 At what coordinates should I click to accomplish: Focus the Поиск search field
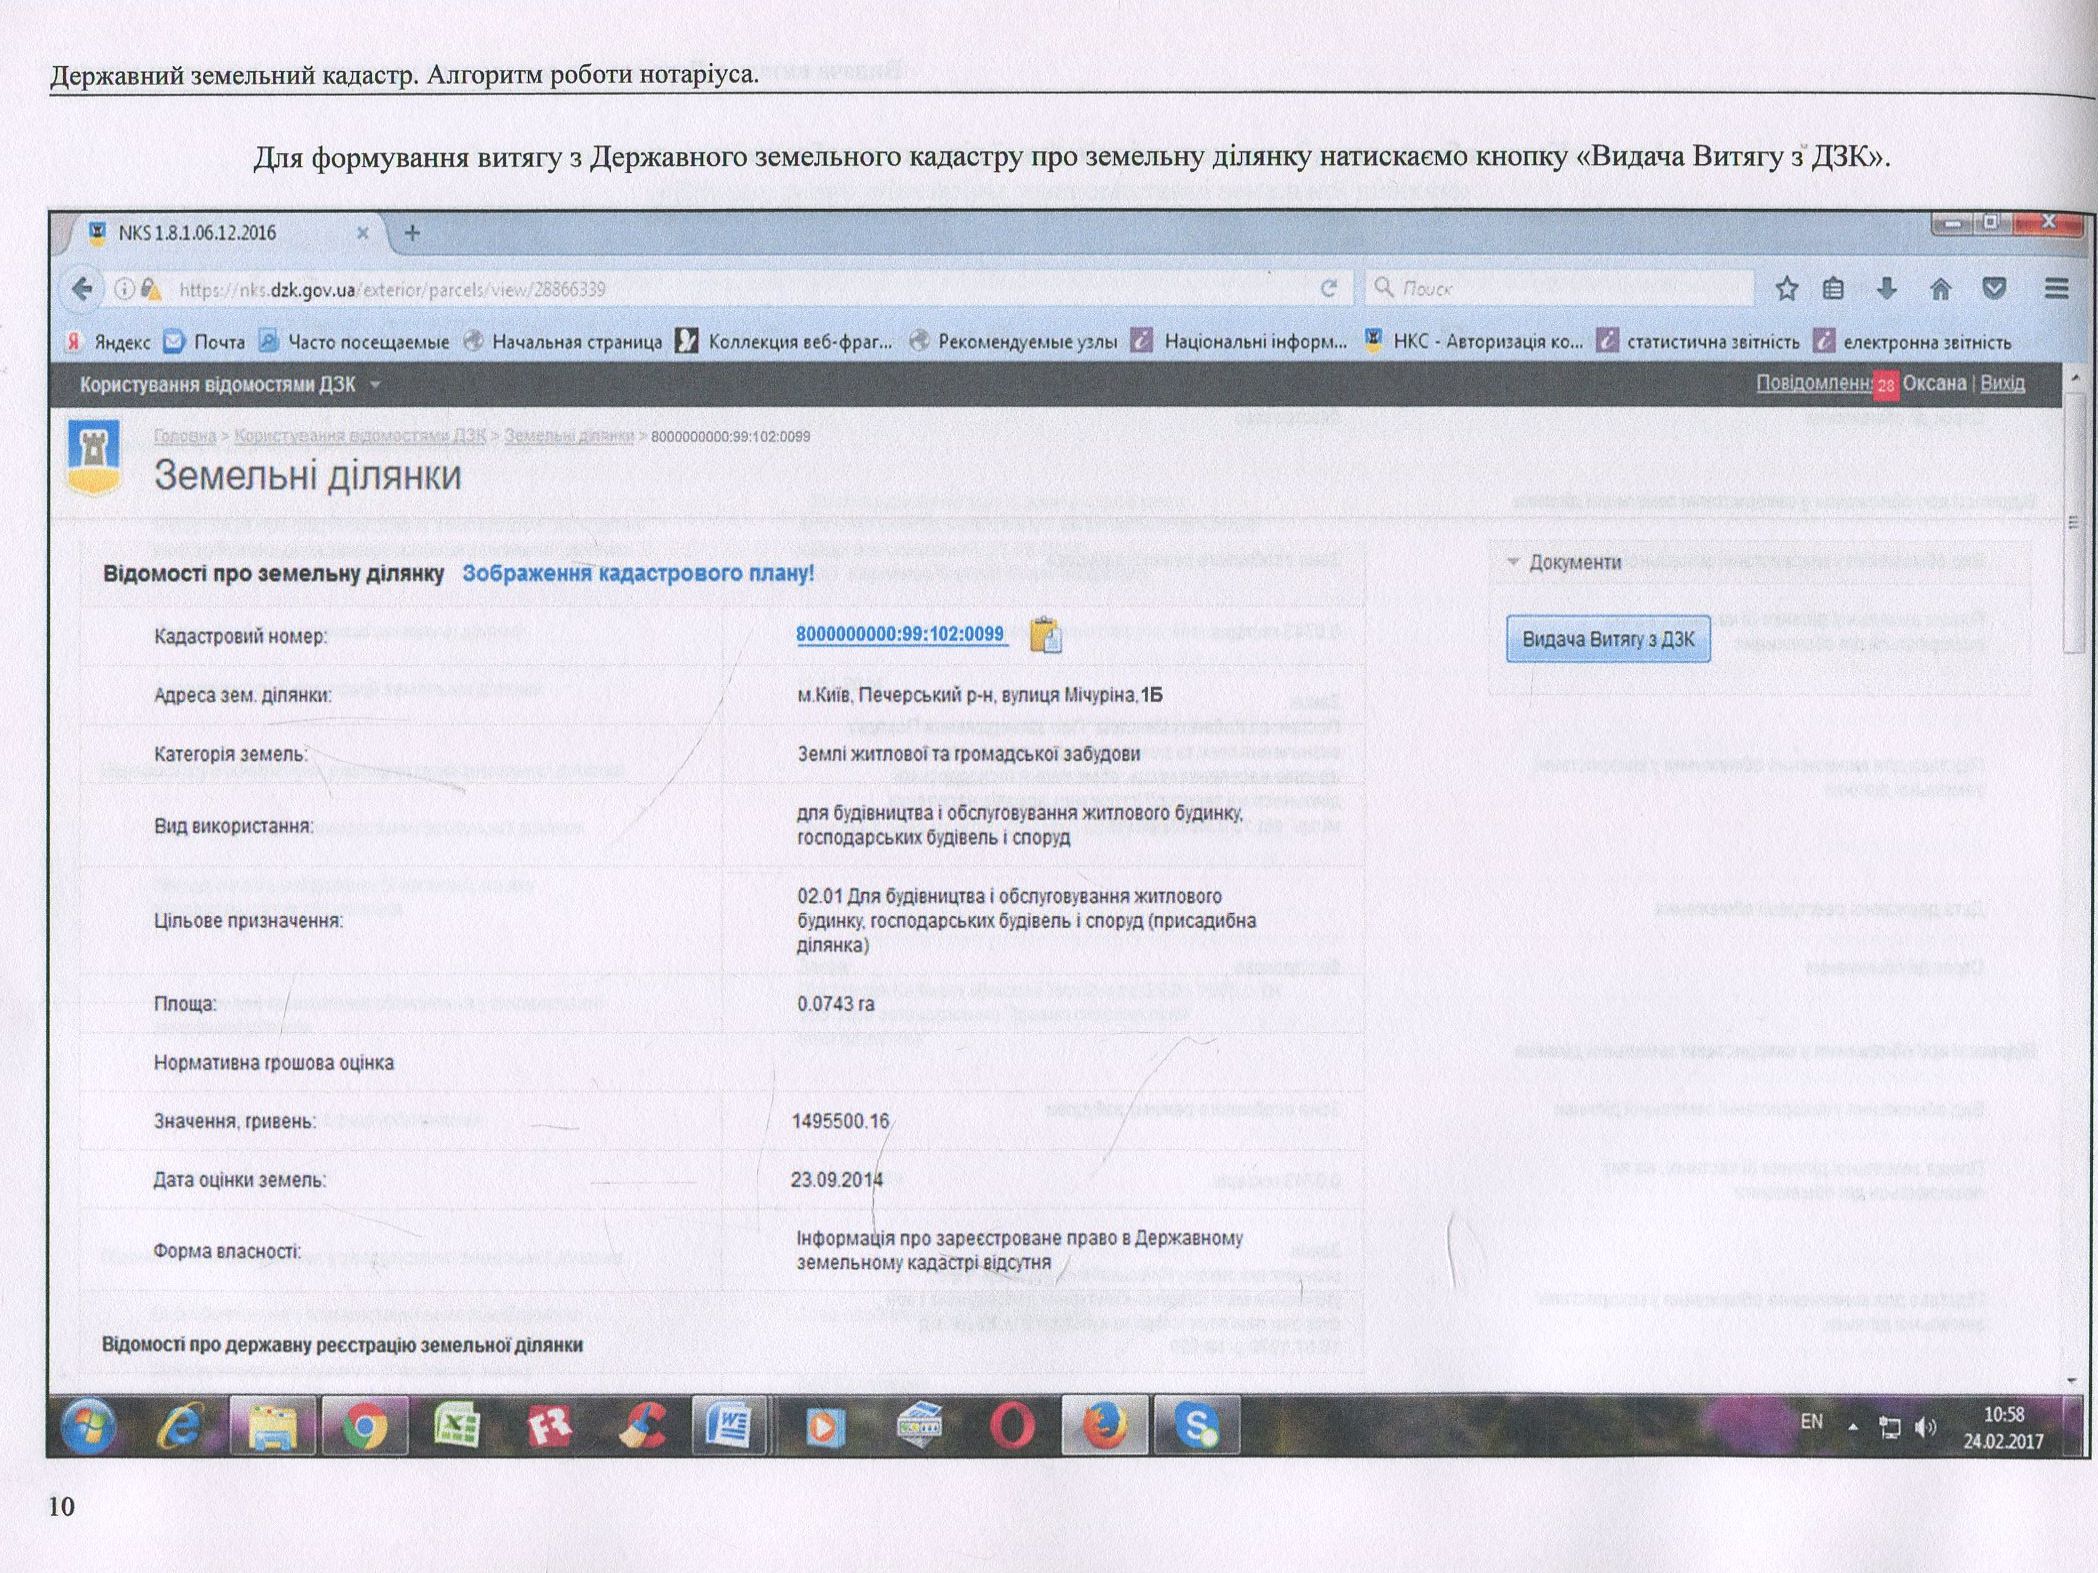click(1558, 288)
